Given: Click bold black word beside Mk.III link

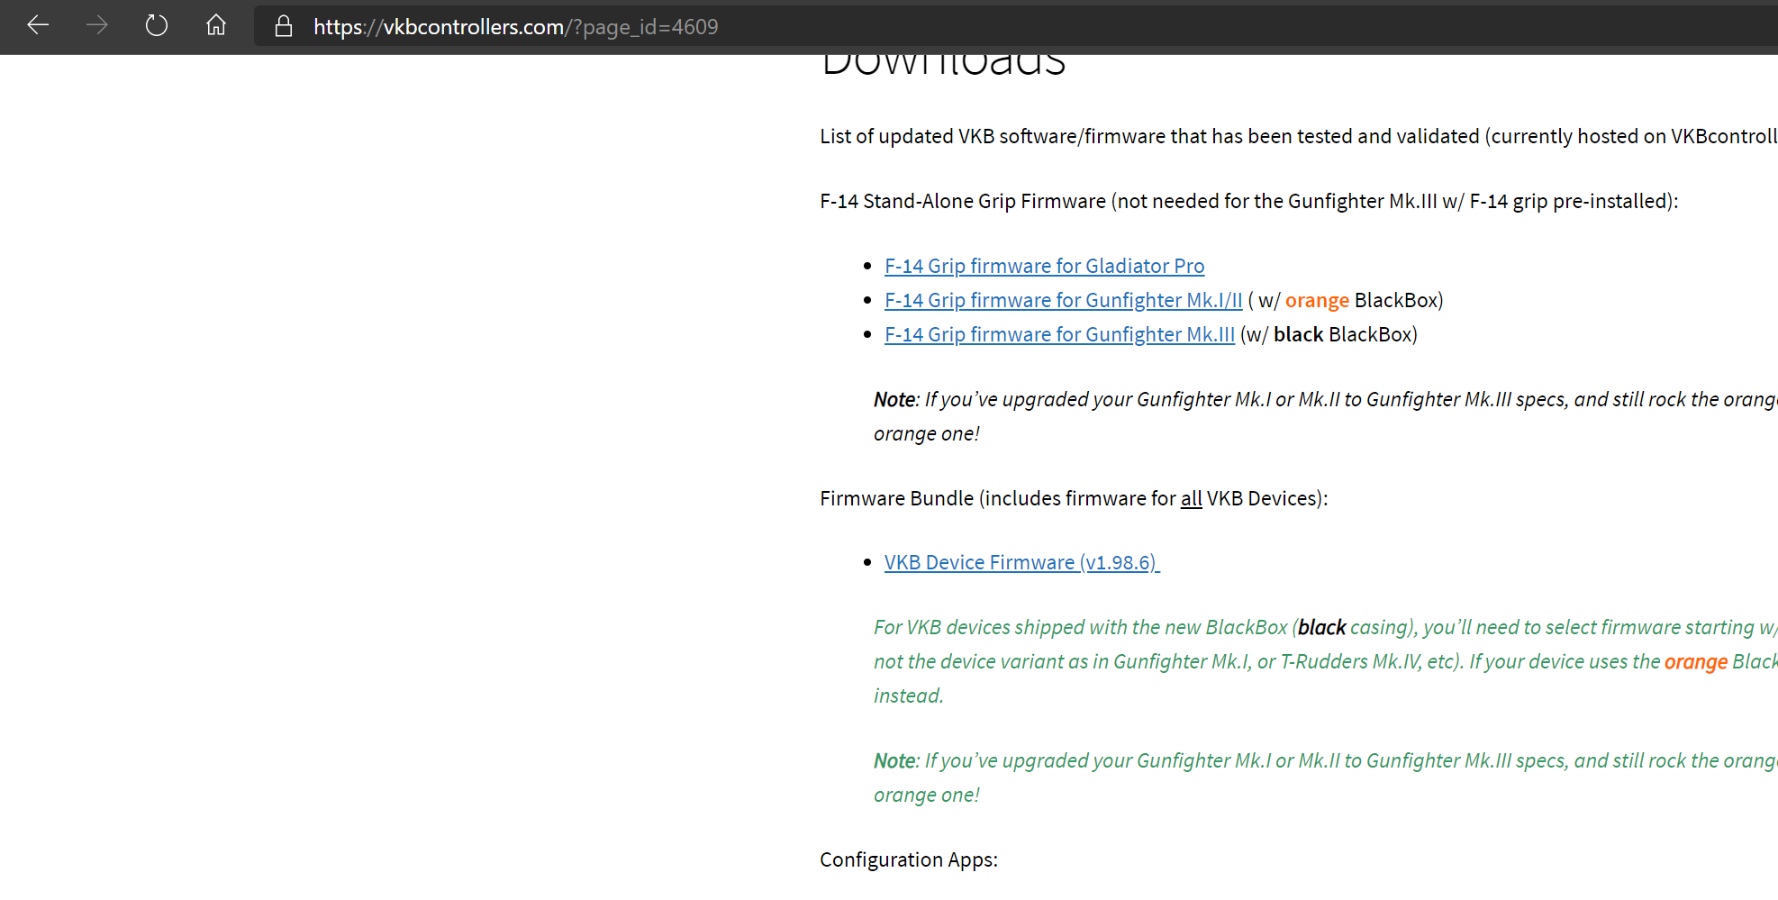Looking at the screenshot, I should (x=1298, y=334).
